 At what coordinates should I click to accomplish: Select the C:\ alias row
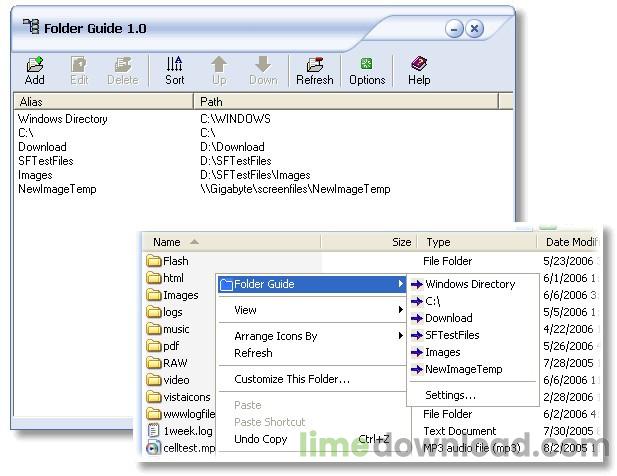(x=26, y=133)
